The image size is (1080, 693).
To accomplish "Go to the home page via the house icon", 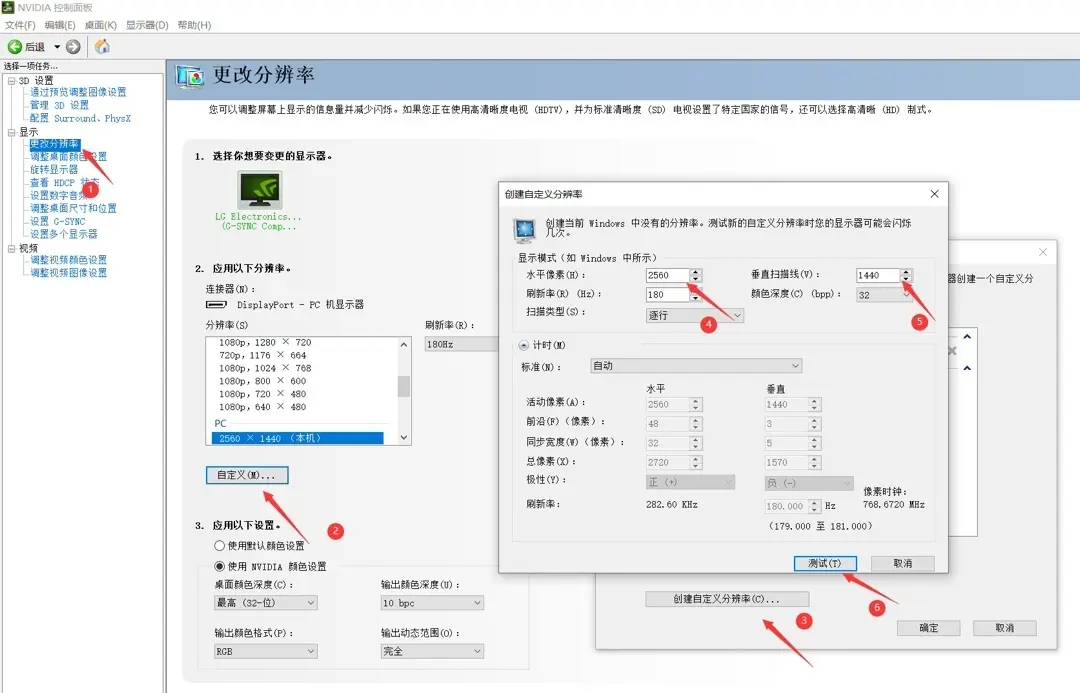I will [x=102, y=46].
